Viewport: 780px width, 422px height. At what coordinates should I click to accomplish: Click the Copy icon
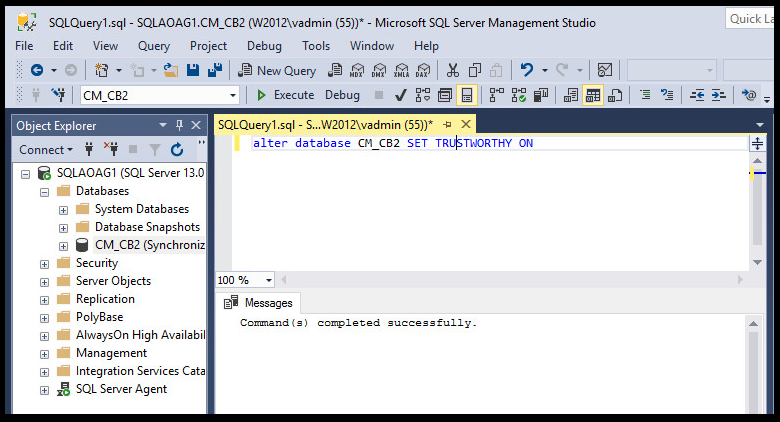[x=475, y=70]
